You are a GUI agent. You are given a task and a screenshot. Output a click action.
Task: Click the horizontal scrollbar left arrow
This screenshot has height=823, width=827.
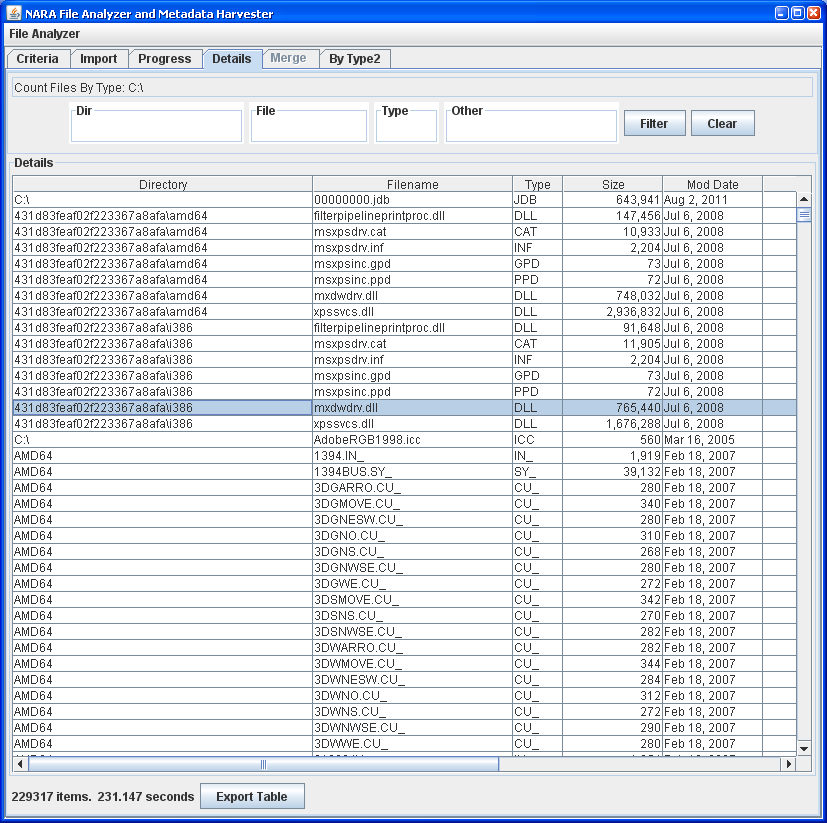[x=19, y=764]
